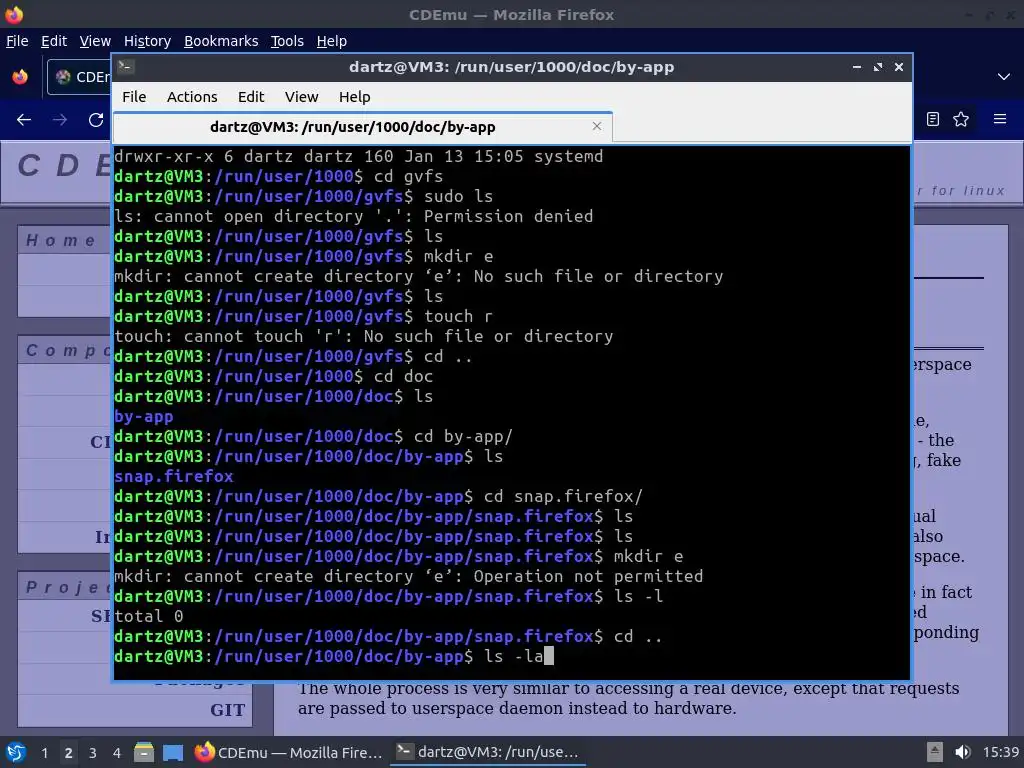Open terminal View menu
Image resolution: width=1024 pixels, height=768 pixels.
pos(301,97)
